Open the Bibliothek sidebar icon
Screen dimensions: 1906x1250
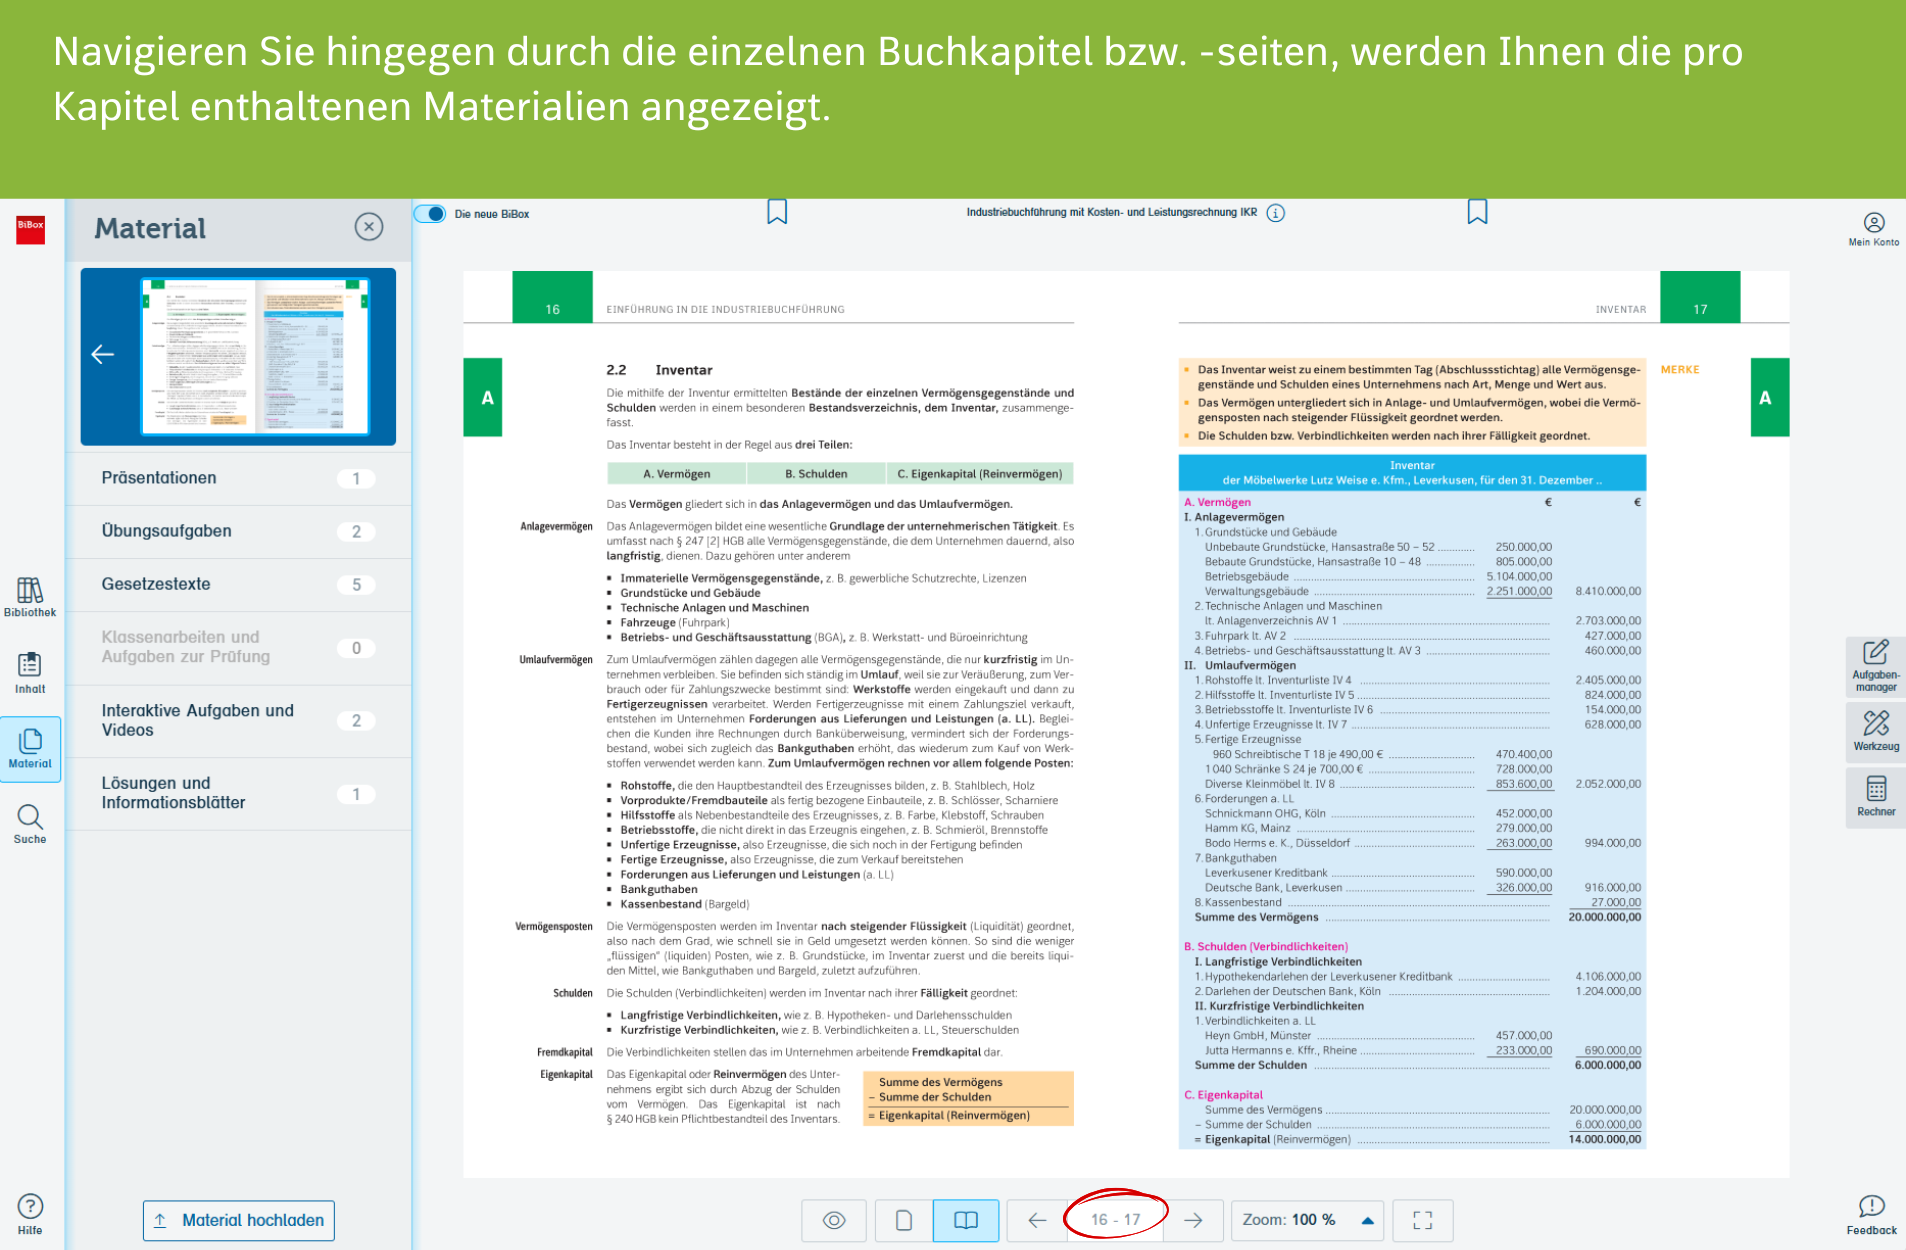(30, 597)
